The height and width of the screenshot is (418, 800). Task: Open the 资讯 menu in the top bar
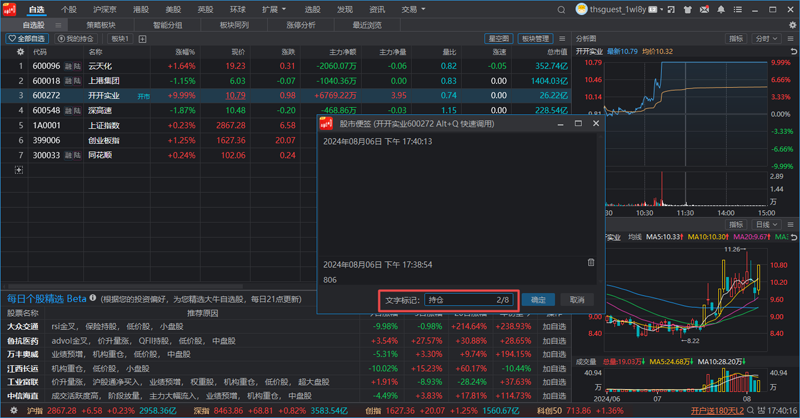tap(377, 9)
